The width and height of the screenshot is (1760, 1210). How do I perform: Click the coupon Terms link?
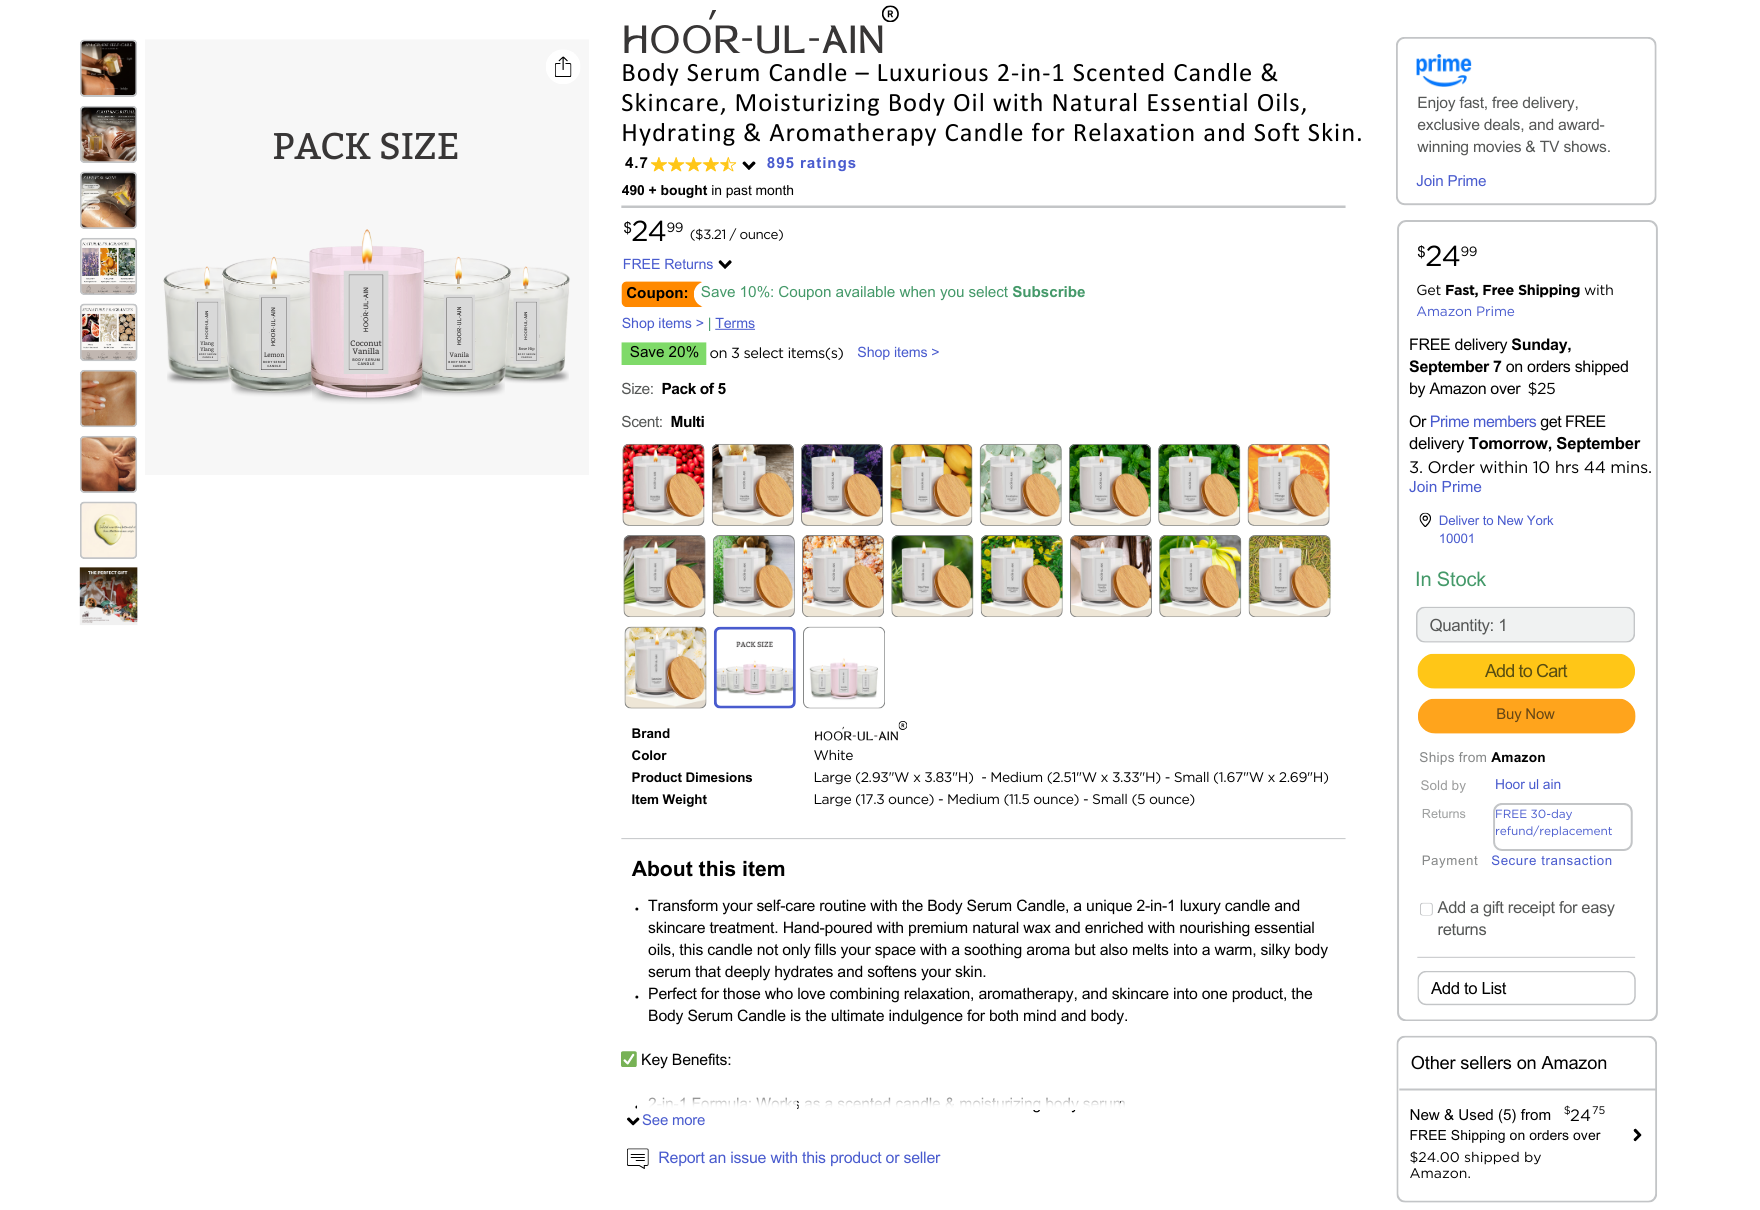pyautogui.click(x=734, y=323)
